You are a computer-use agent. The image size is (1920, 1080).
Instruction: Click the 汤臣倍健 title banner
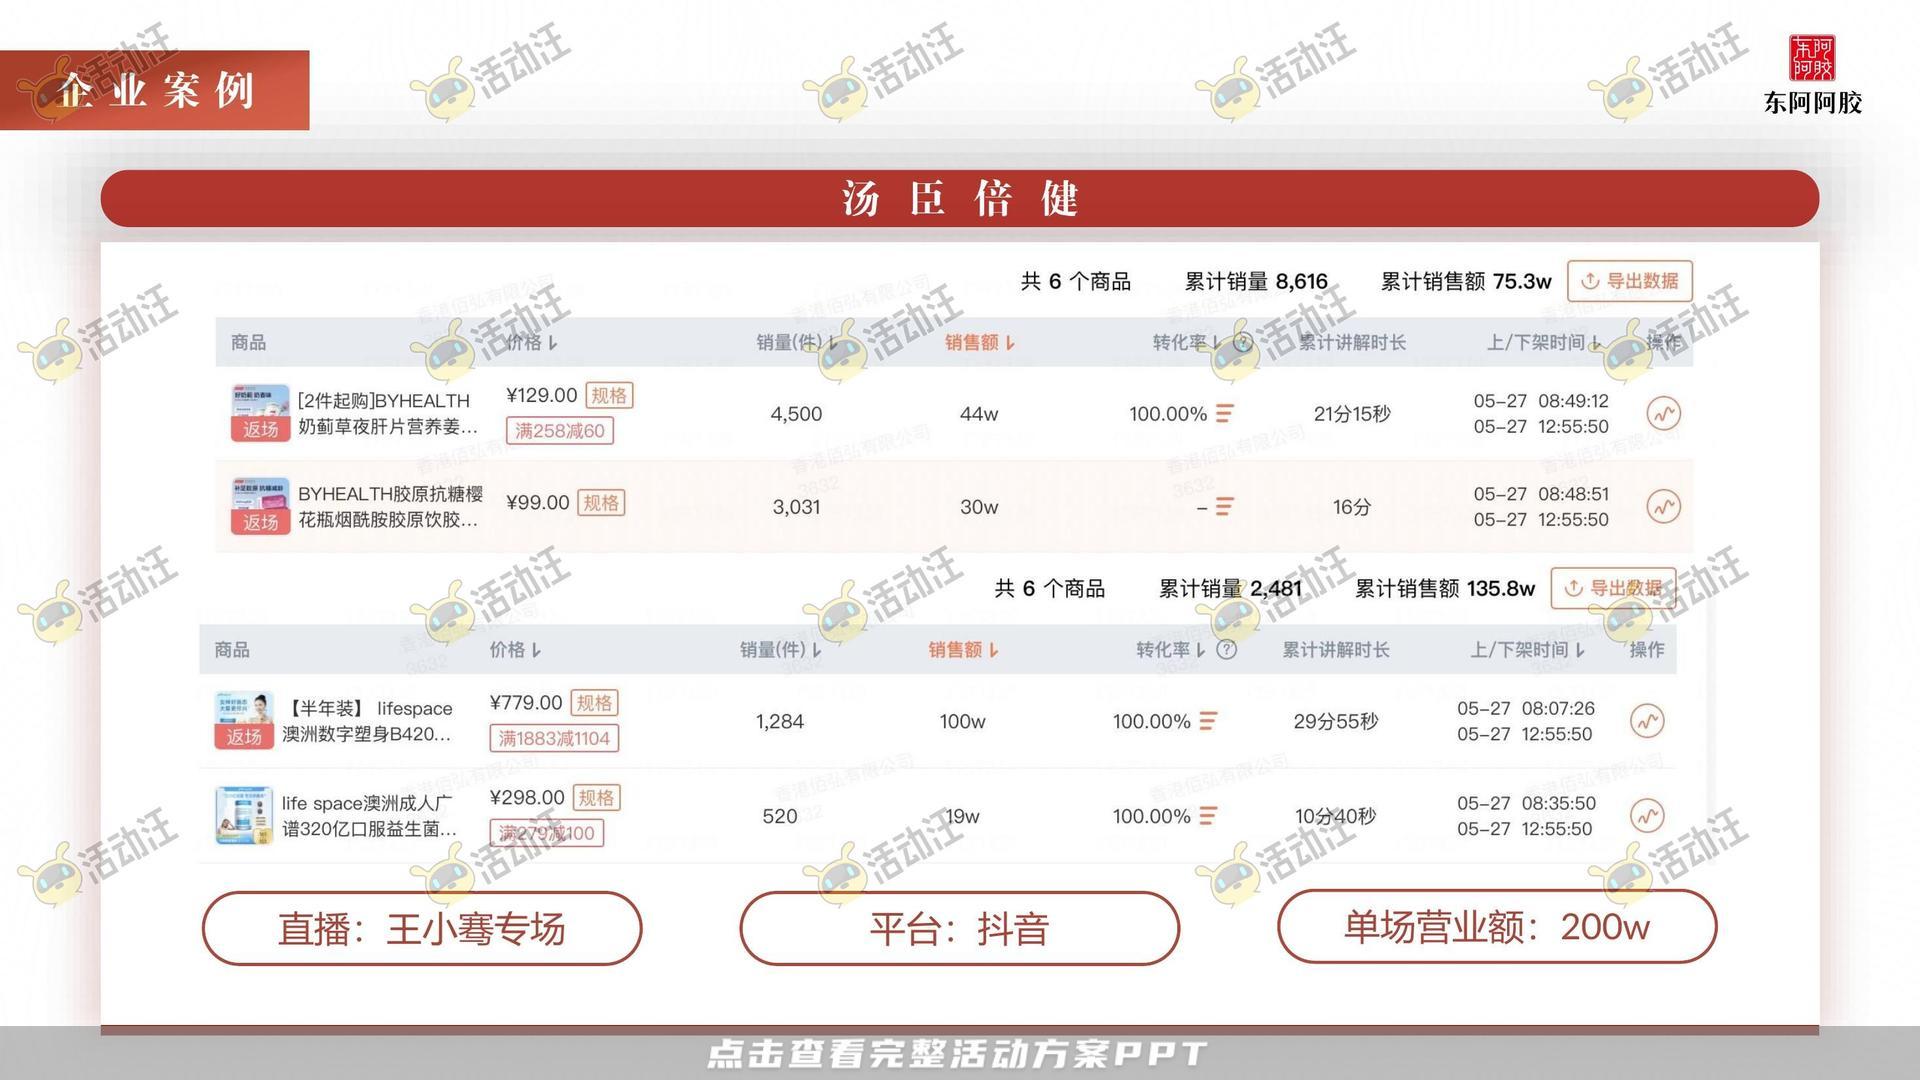tap(960, 198)
